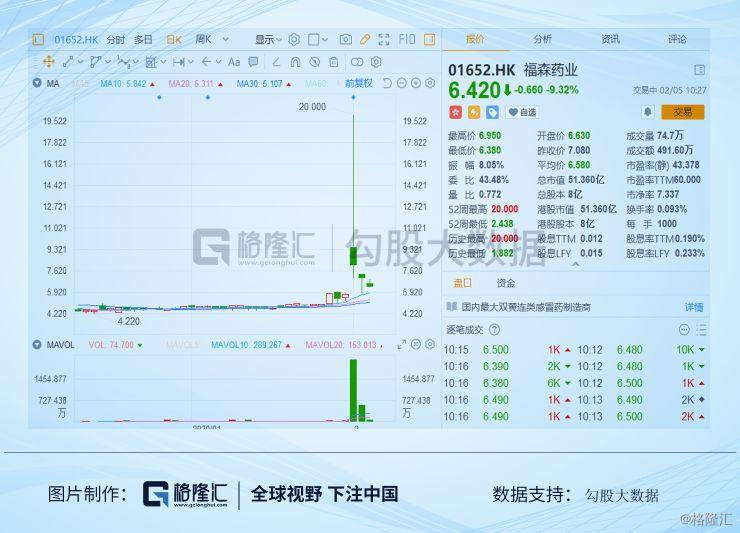The image size is (740, 533).
Task: Take a chart screenshot with camera icon
Action: pyautogui.click(x=346, y=39)
